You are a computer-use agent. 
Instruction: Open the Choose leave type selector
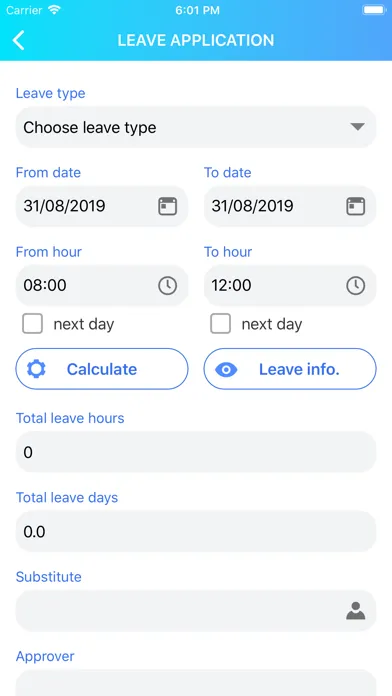(x=196, y=127)
